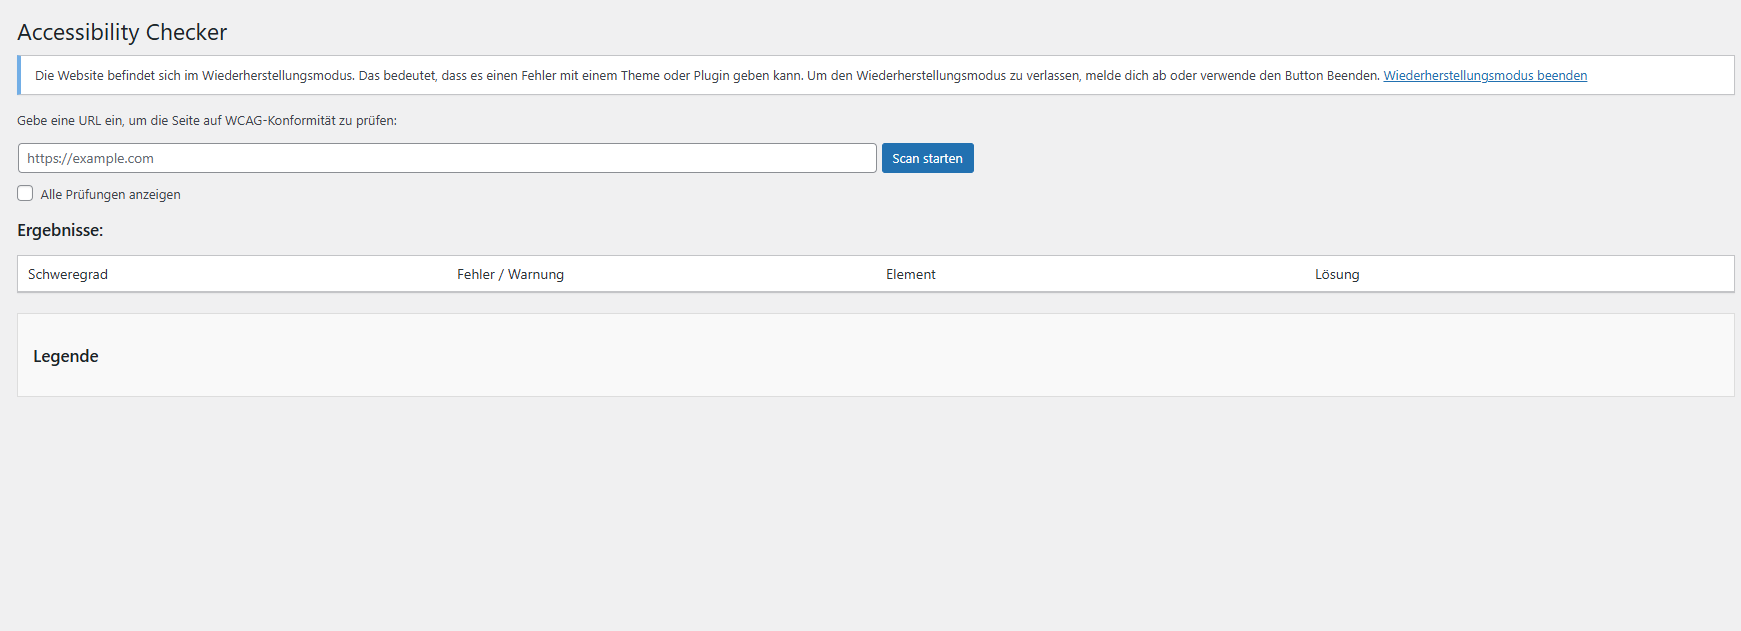Click the Ergebnisse heading
This screenshot has width=1741, height=631.
point(60,230)
